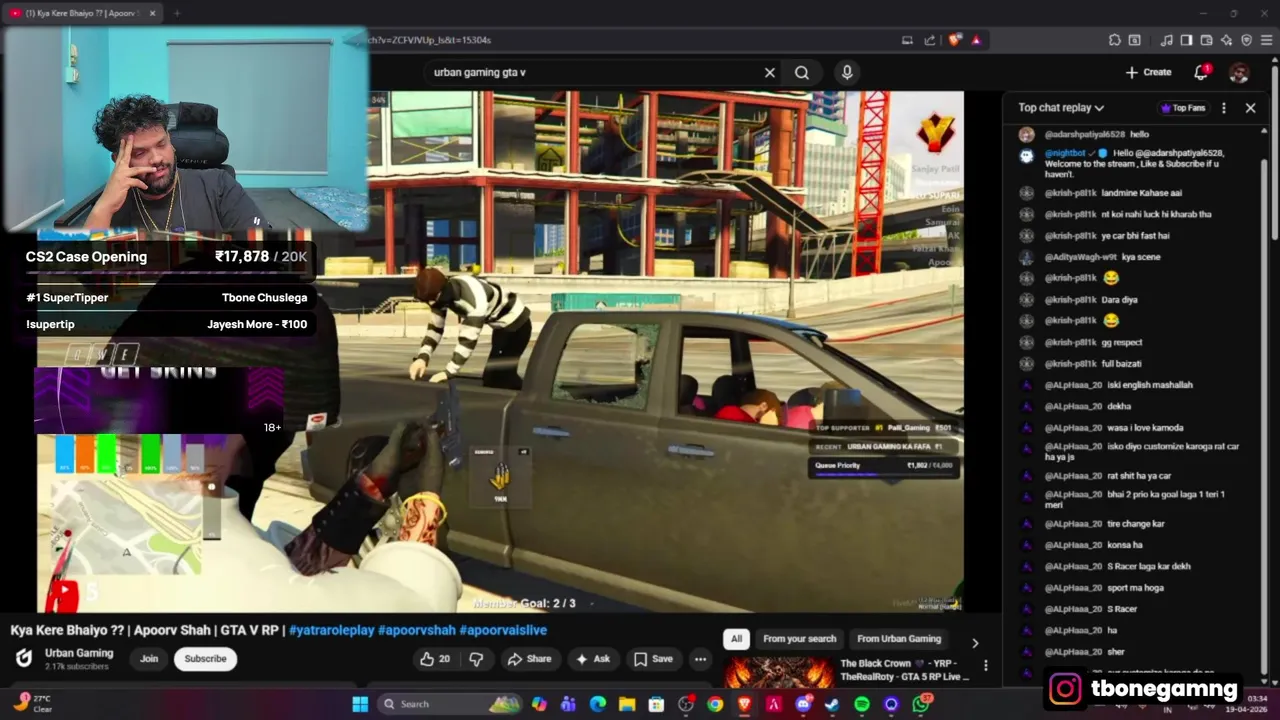The image size is (1280, 720).
Task: Switch to the Kya Kere Bhaiyo browser tab
Action: click(x=82, y=13)
